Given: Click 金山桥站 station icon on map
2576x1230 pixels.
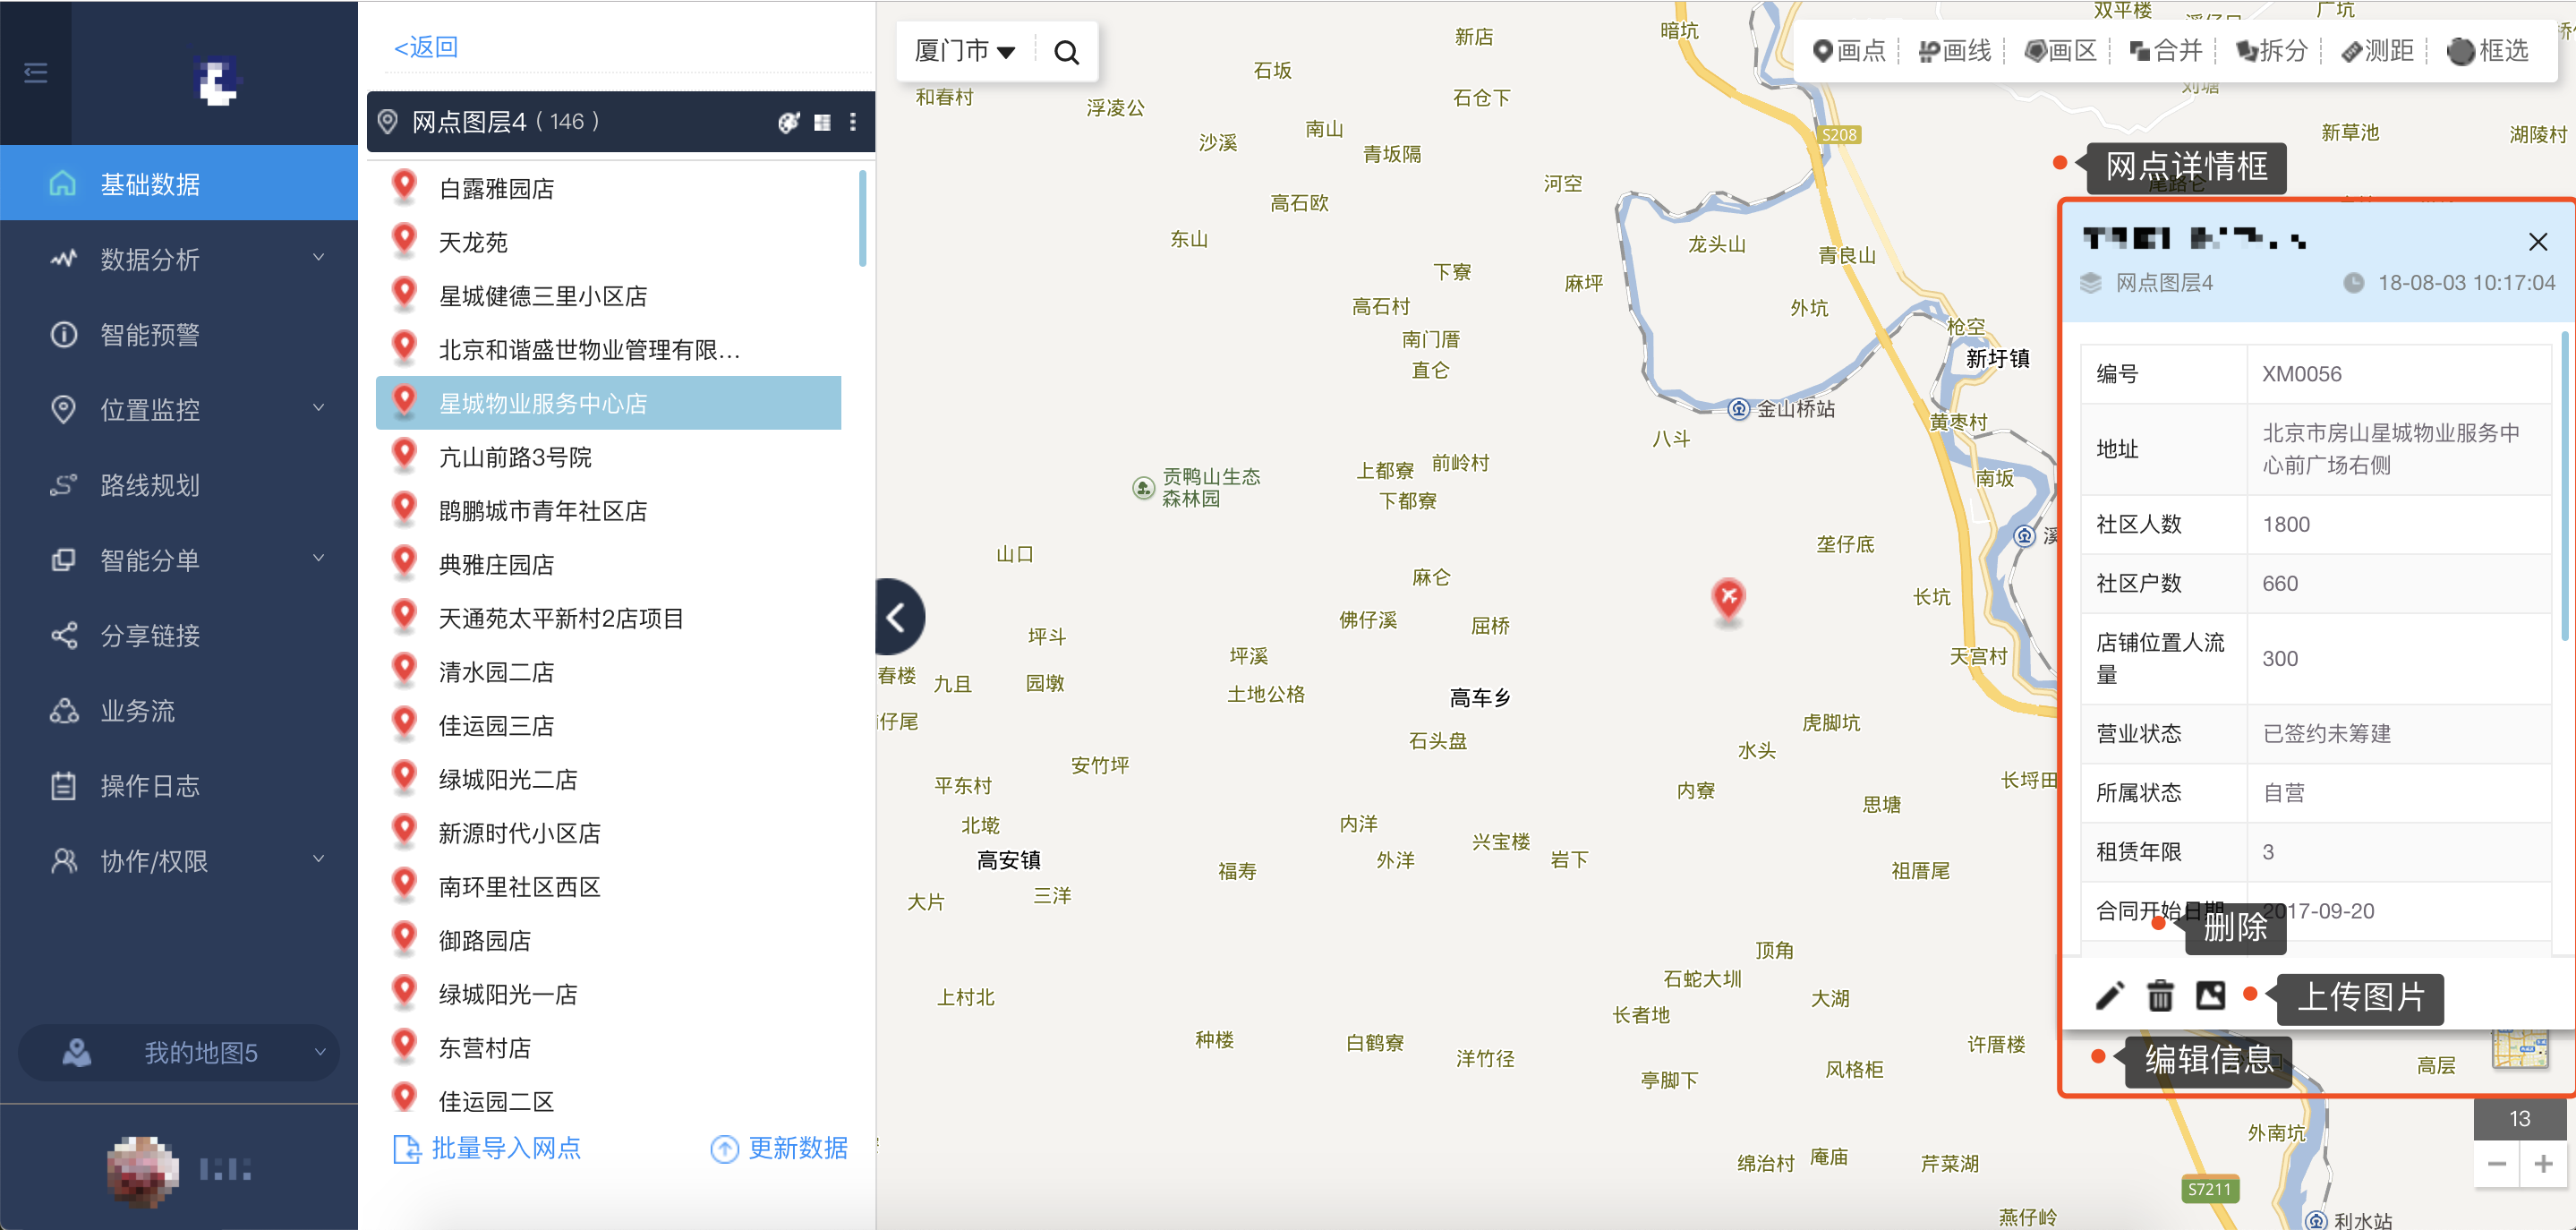Looking at the screenshot, I should tap(1739, 409).
